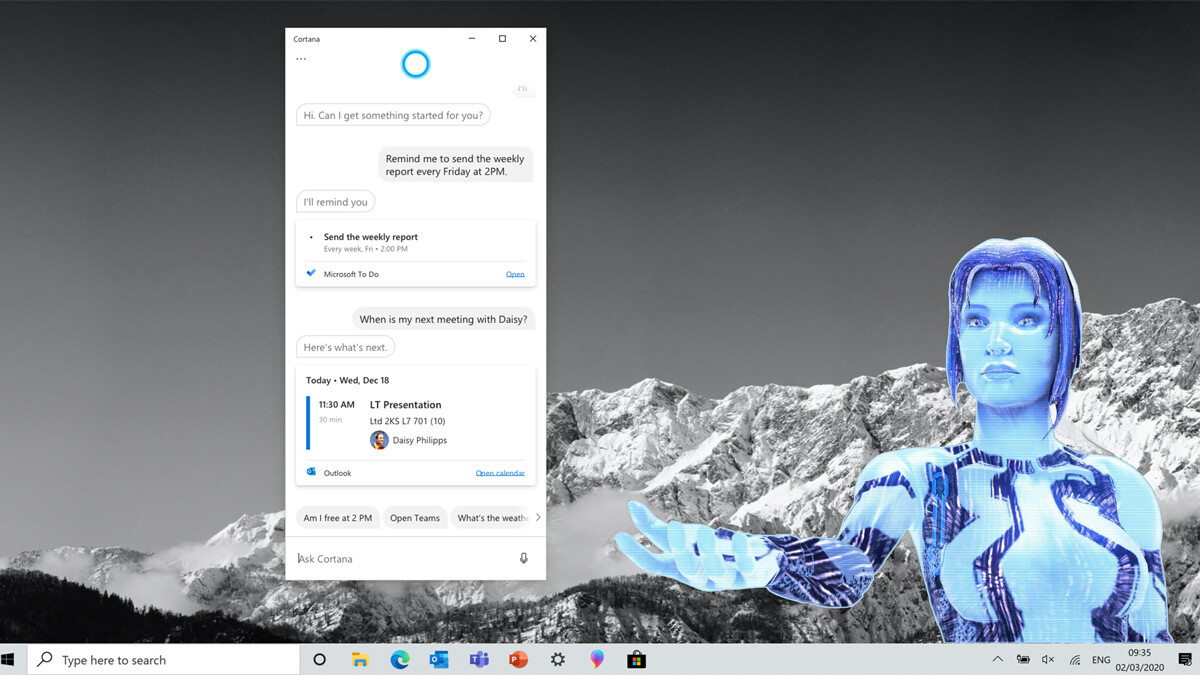Expand more suggestions with the right chevron
Viewport: 1200px width, 675px height.
538,518
